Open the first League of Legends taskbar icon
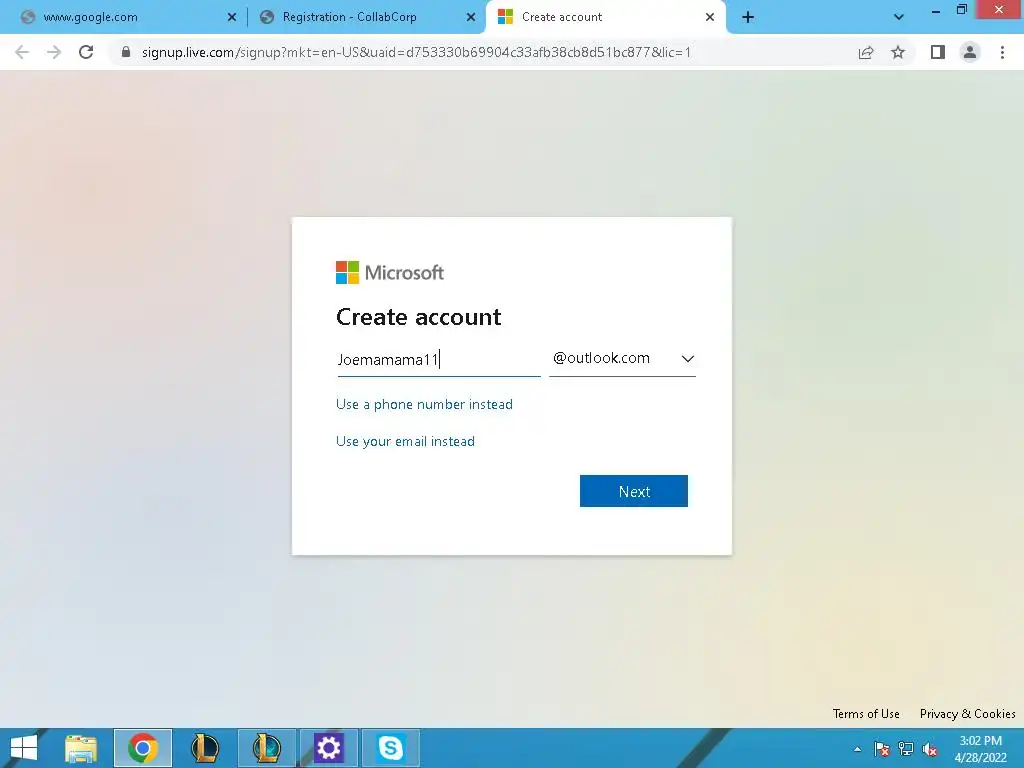 tap(204, 748)
